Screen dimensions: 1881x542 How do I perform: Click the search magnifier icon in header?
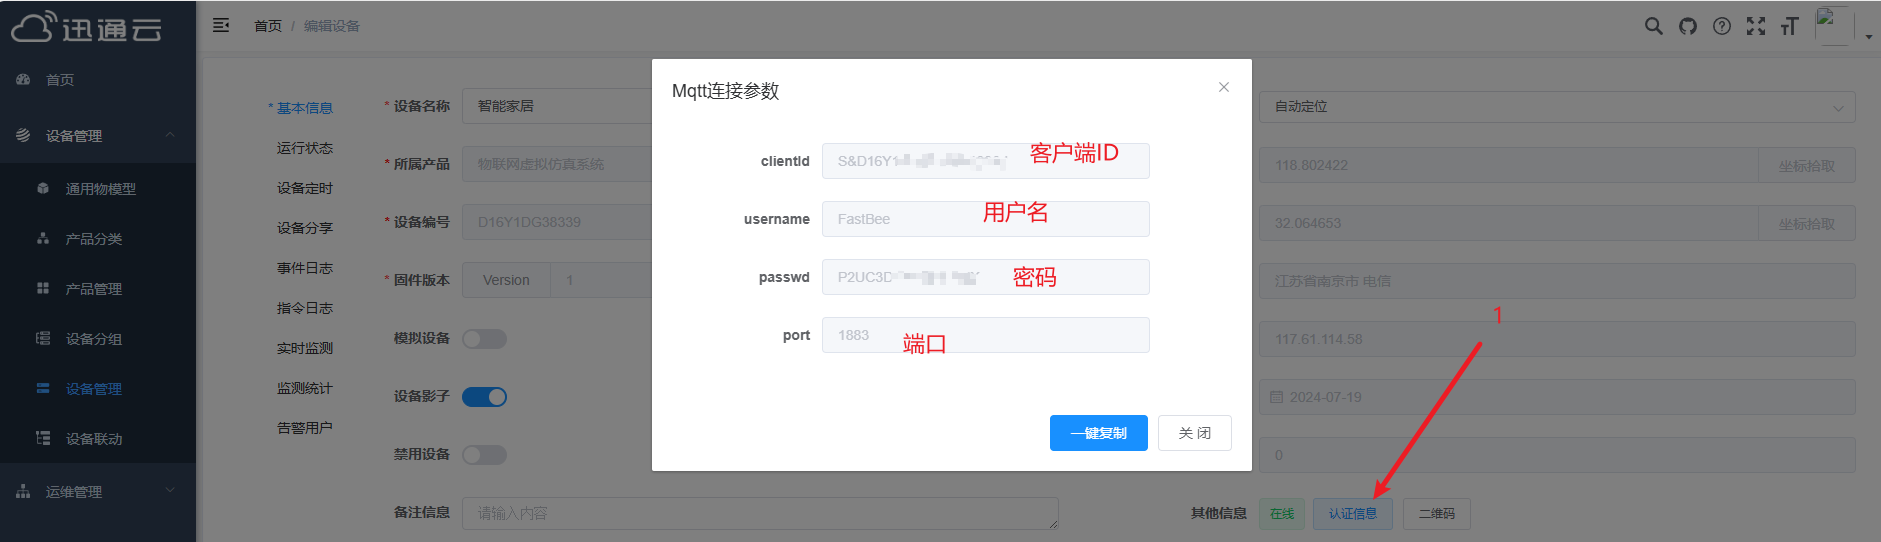pos(1653,26)
